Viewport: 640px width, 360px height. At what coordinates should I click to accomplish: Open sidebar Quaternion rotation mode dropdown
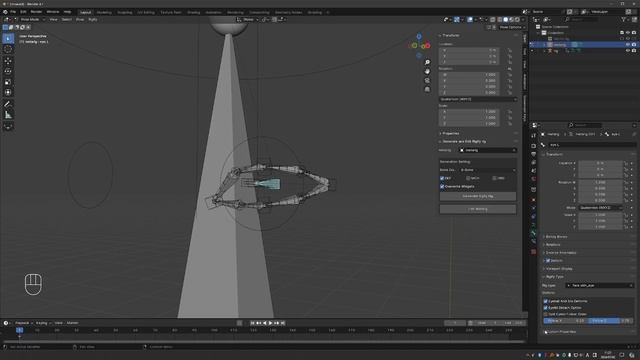pyautogui.click(x=478, y=99)
